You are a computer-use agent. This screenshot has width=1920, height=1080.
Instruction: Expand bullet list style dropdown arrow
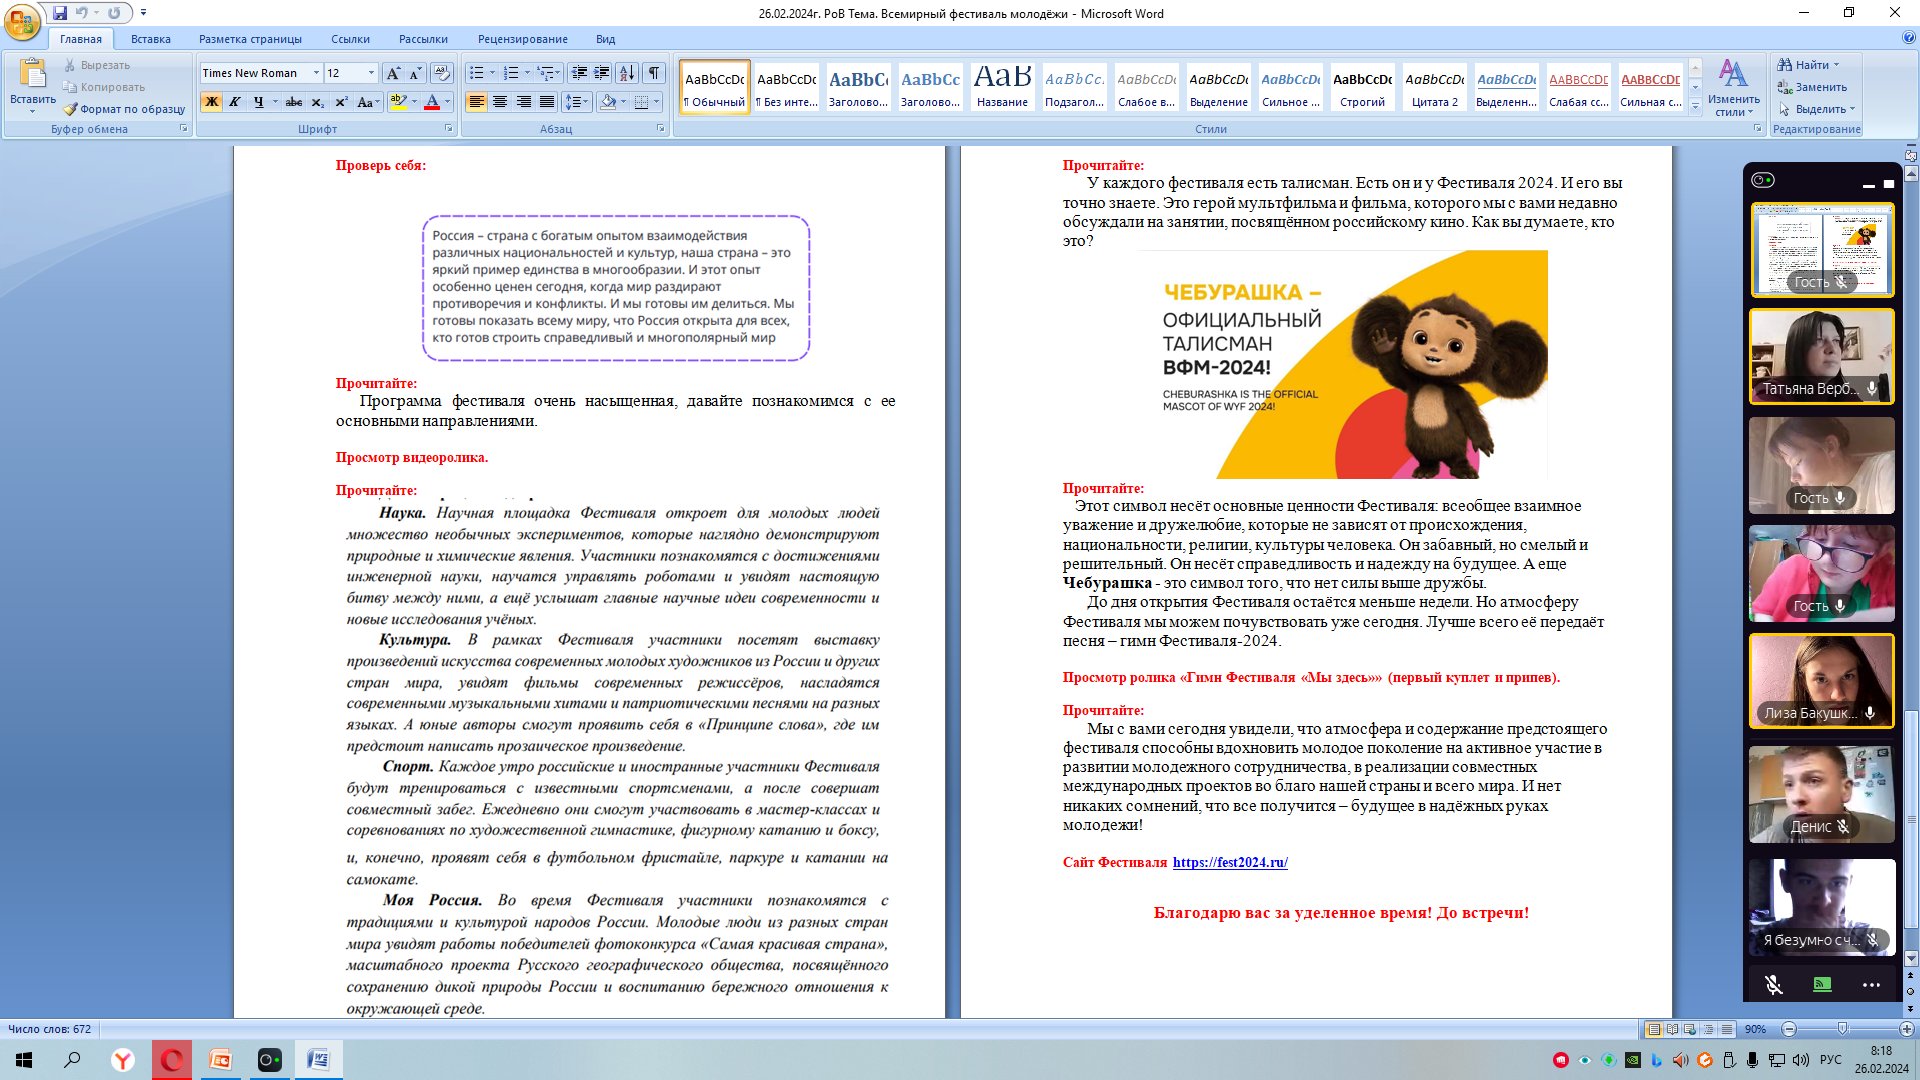tap(492, 73)
